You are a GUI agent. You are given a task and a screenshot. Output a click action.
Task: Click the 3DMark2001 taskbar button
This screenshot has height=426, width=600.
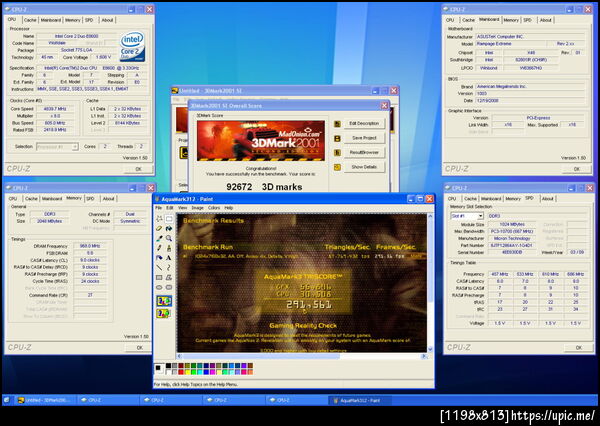point(45,400)
